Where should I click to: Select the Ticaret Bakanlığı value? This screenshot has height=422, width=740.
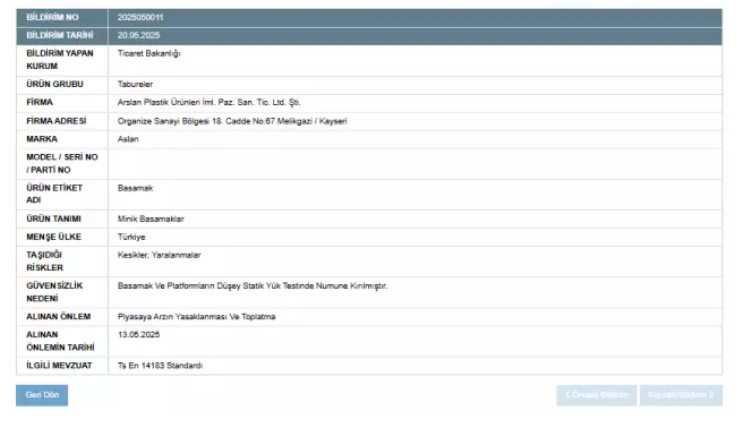[149, 53]
